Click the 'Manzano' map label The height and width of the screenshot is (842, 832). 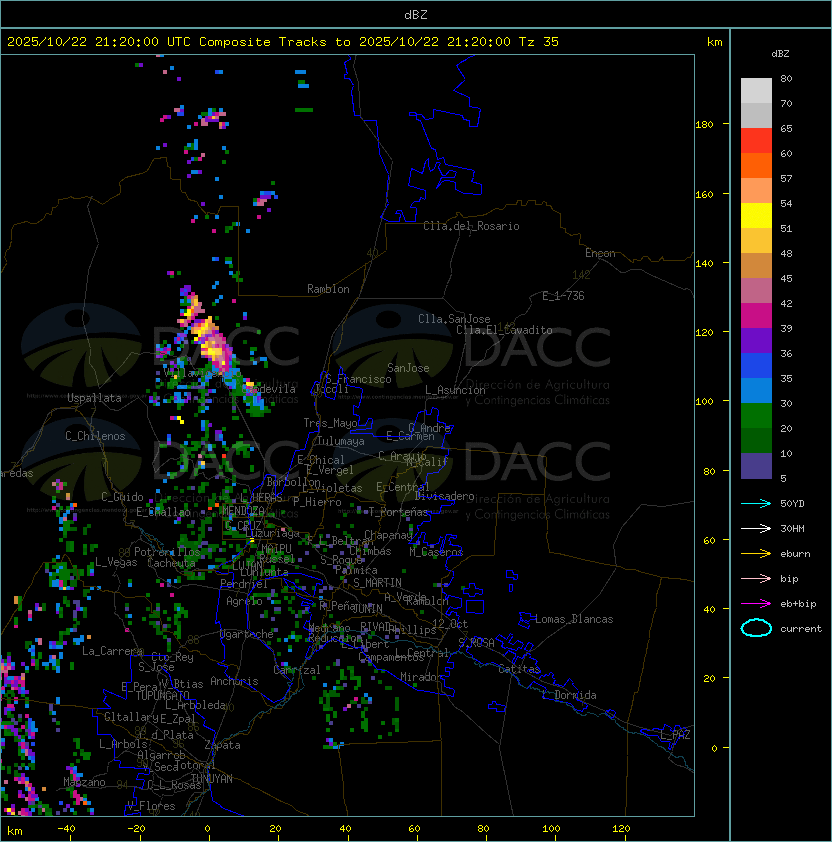tap(84, 782)
